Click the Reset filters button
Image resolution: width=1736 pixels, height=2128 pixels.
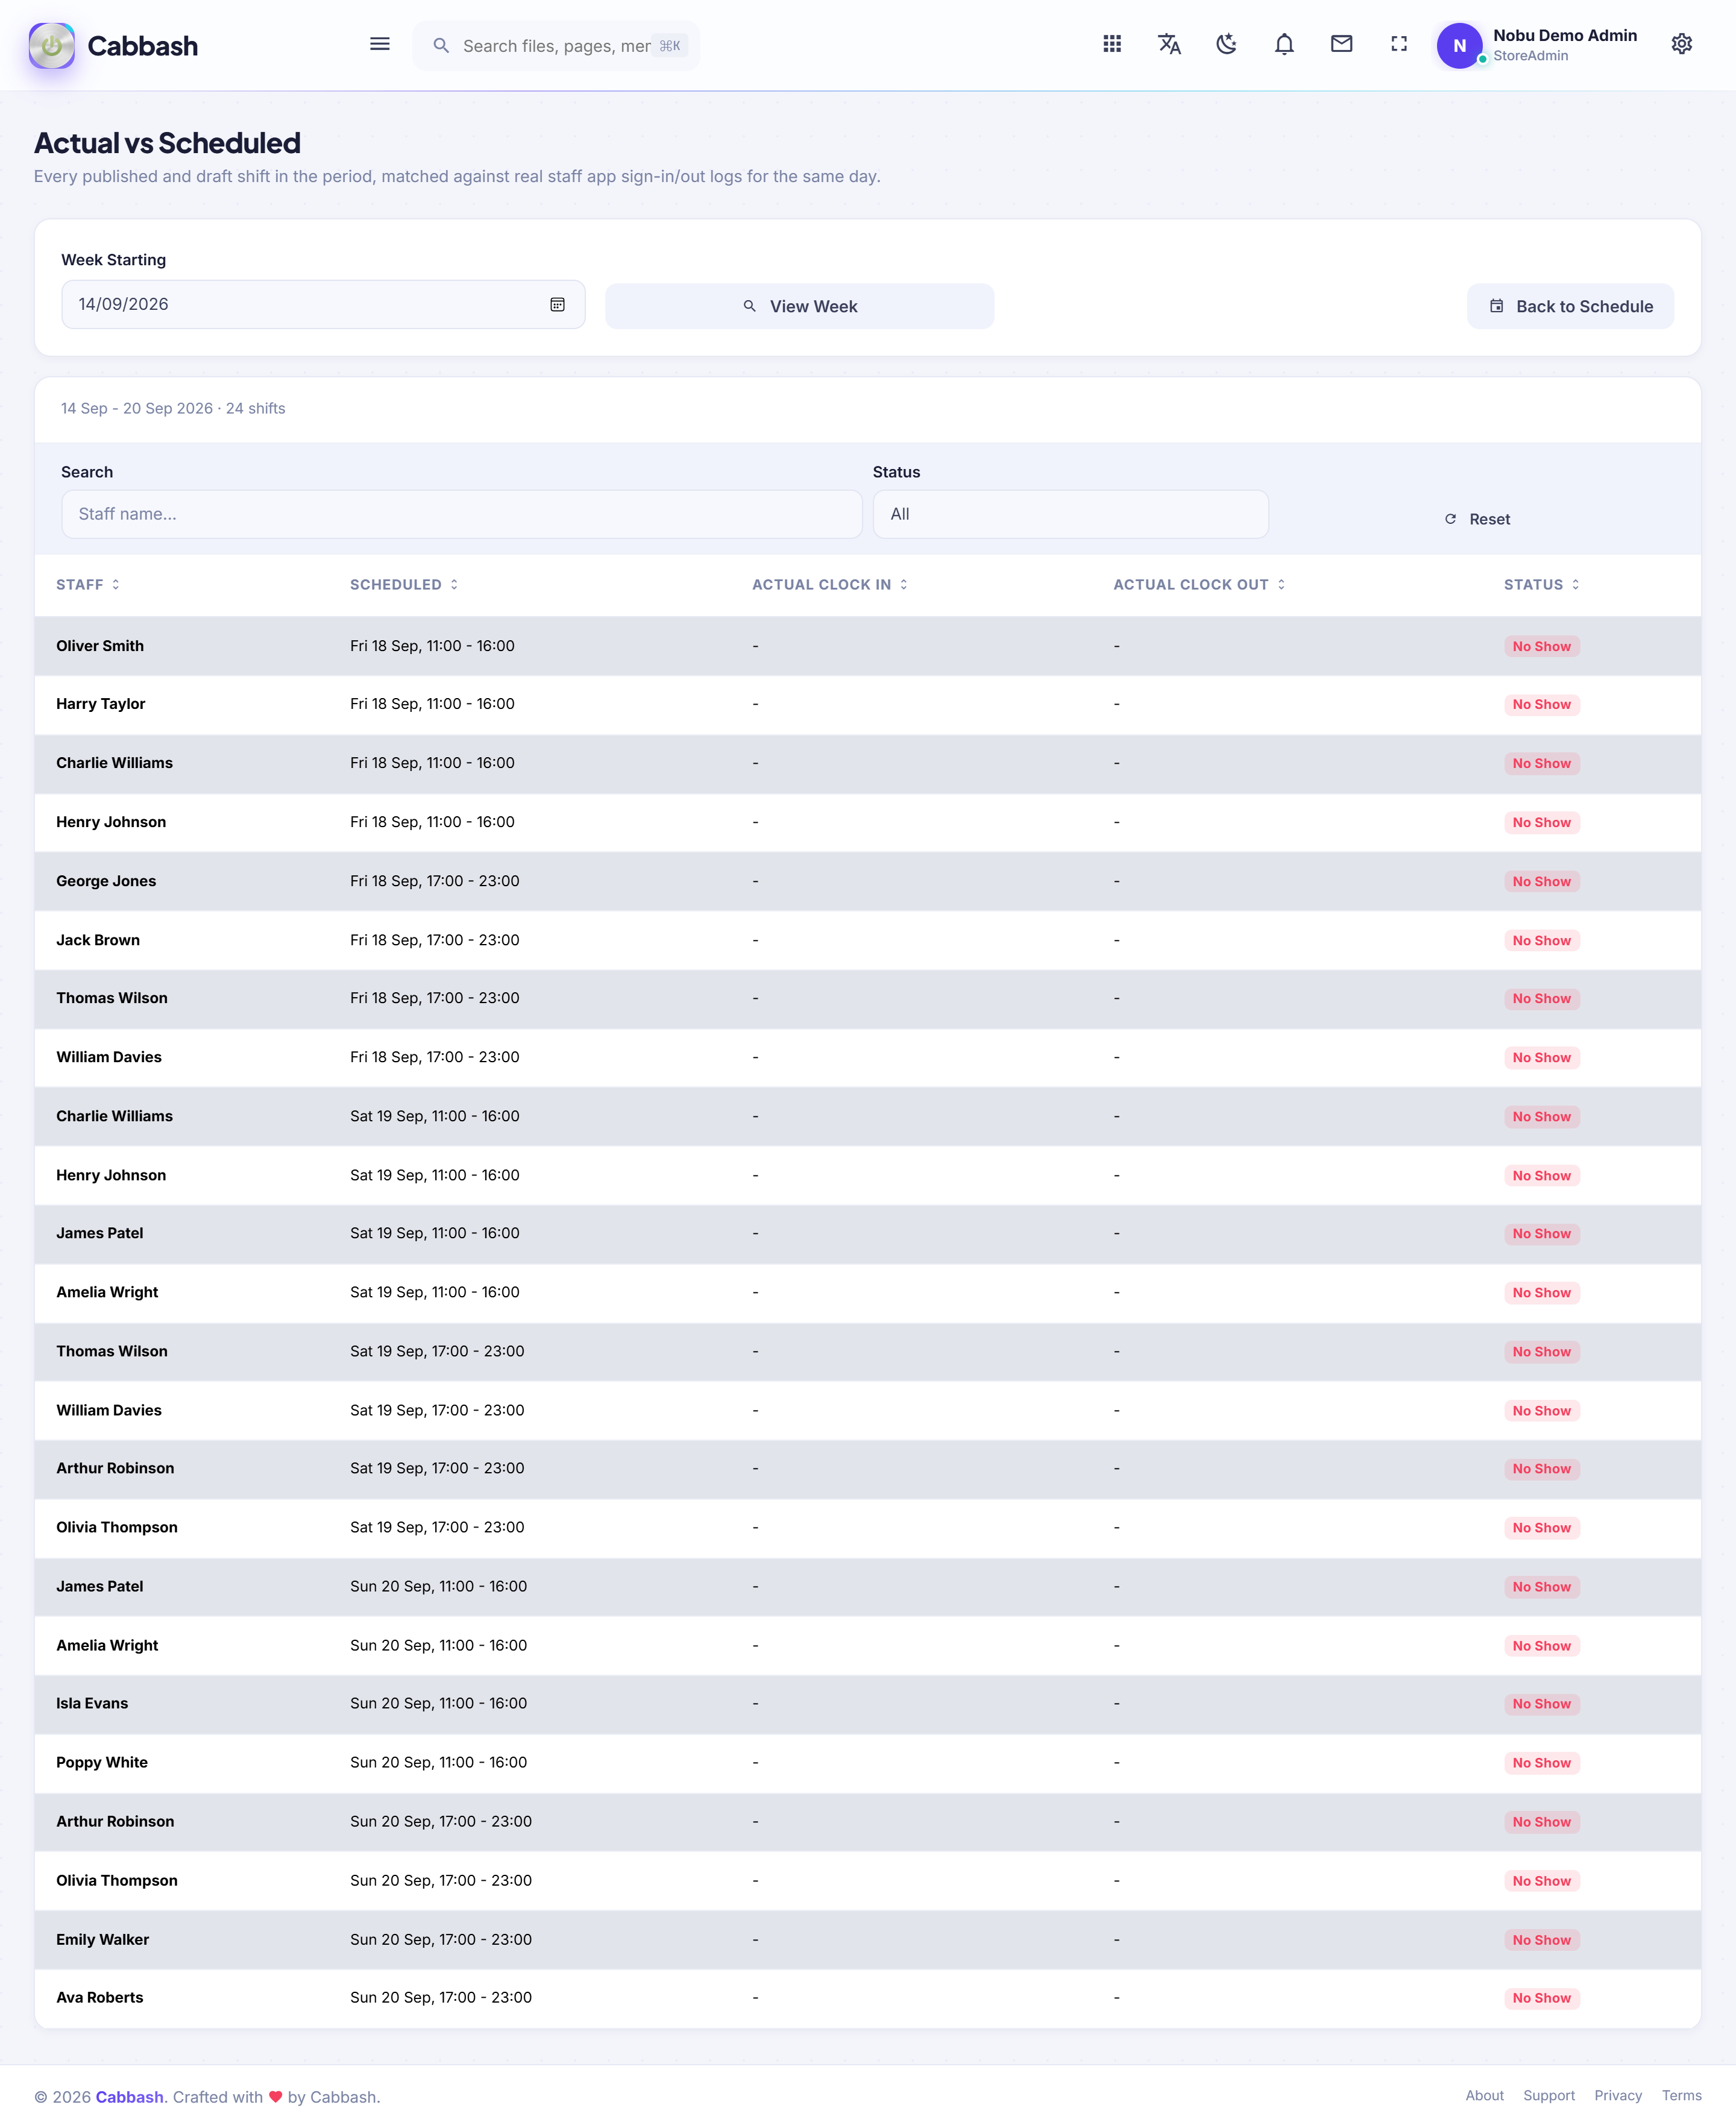[x=1477, y=519]
